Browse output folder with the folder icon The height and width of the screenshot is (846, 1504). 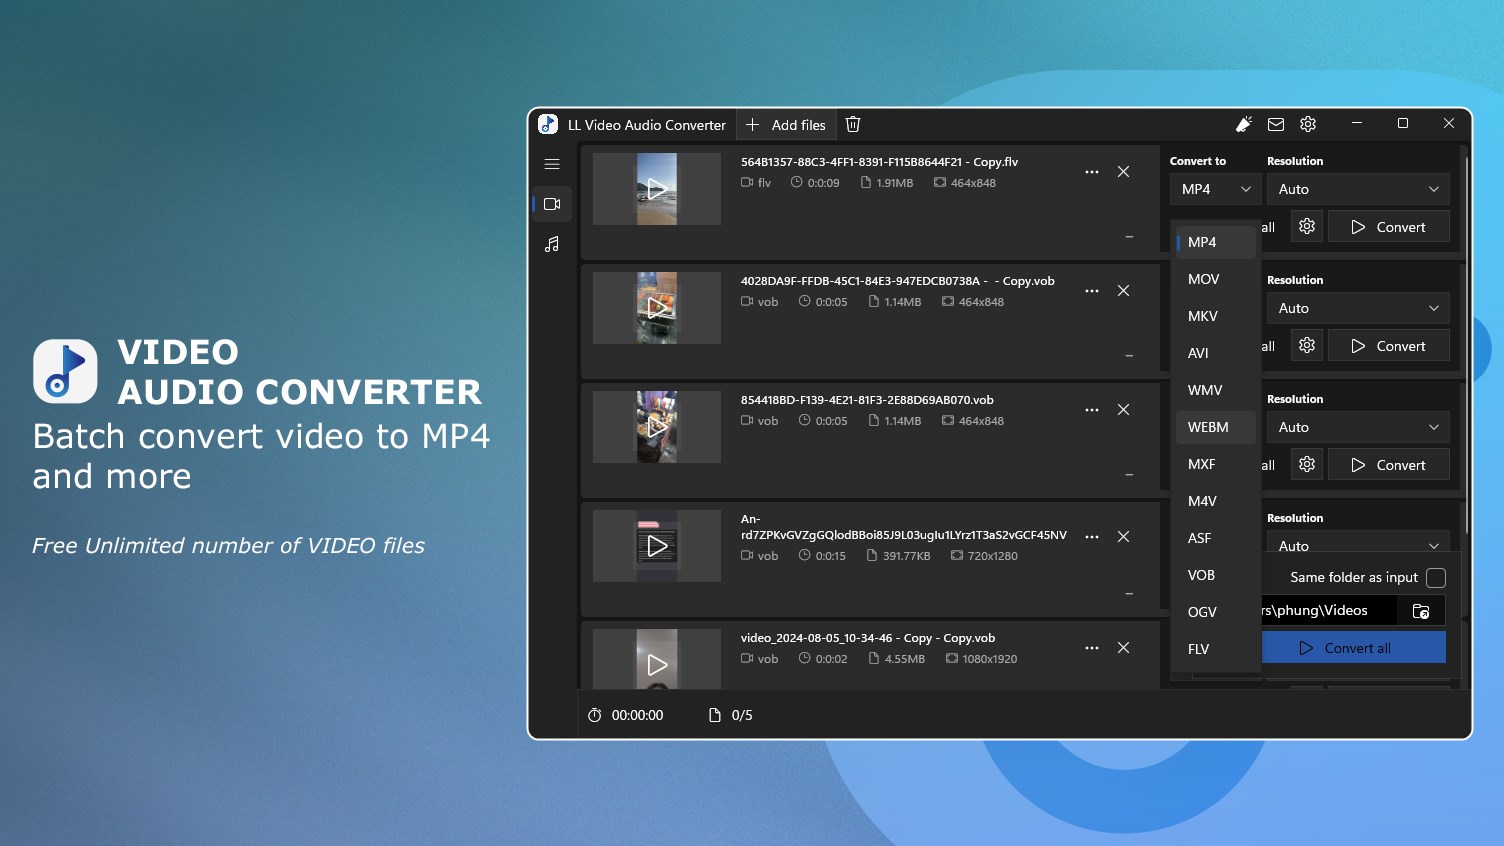click(1421, 611)
